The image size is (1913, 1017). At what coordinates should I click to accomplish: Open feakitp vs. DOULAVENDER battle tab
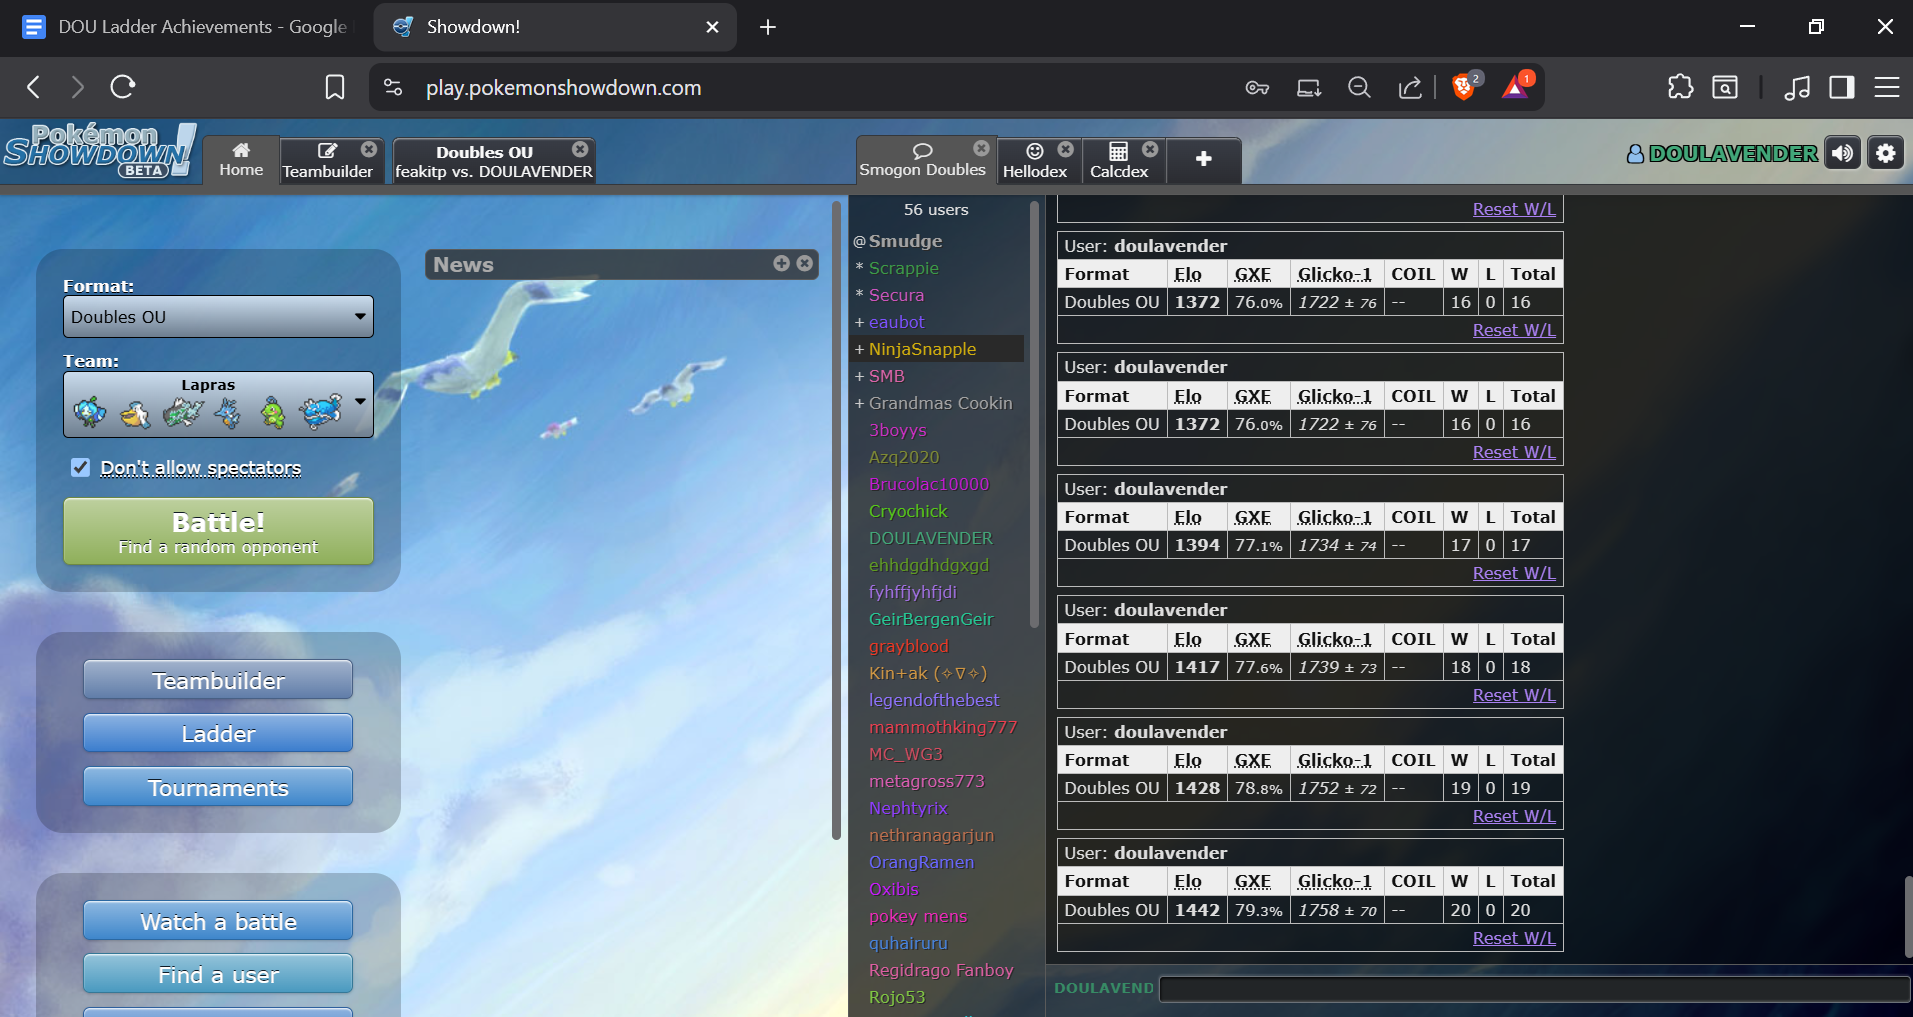(x=494, y=160)
